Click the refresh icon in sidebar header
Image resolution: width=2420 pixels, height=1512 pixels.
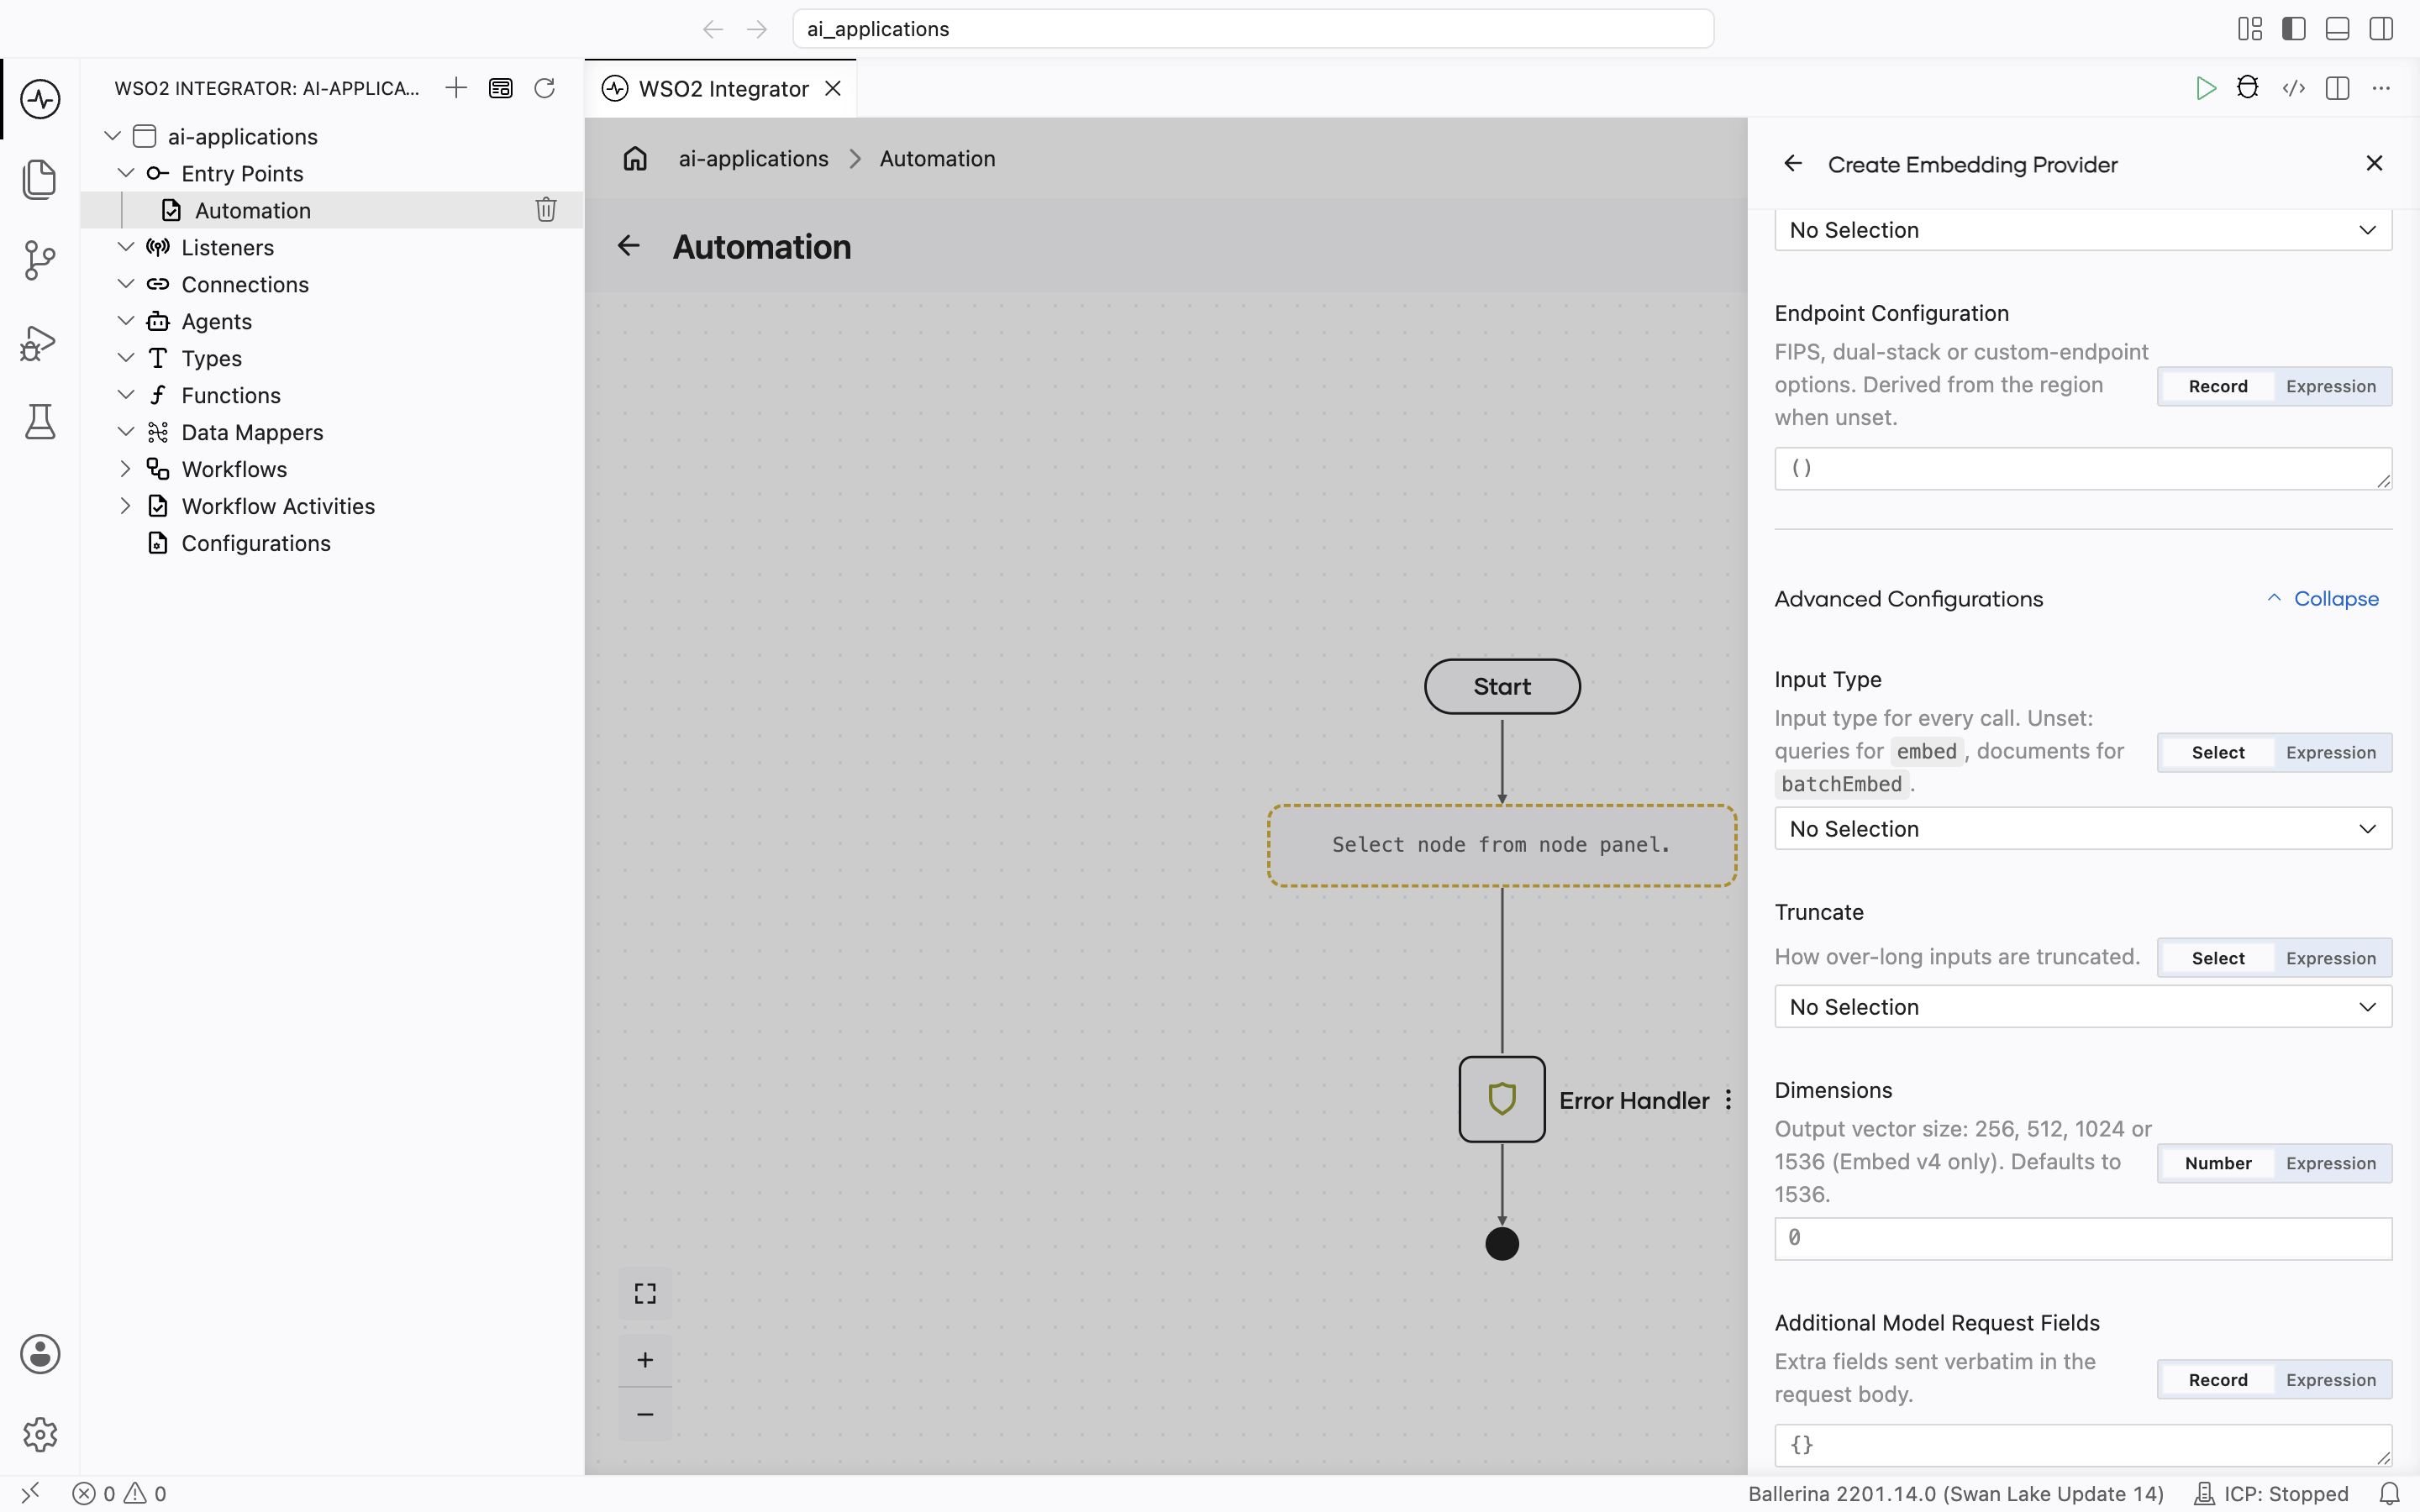(544, 88)
